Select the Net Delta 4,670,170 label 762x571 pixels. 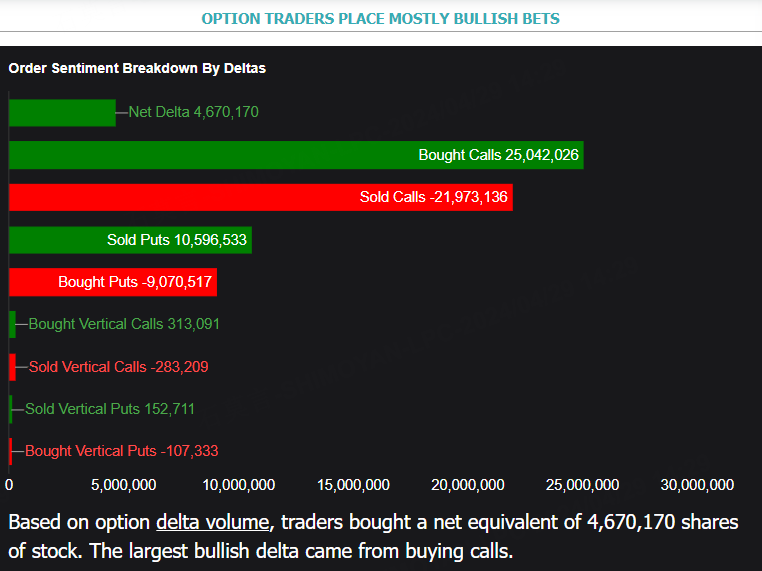tap(193, 112)
